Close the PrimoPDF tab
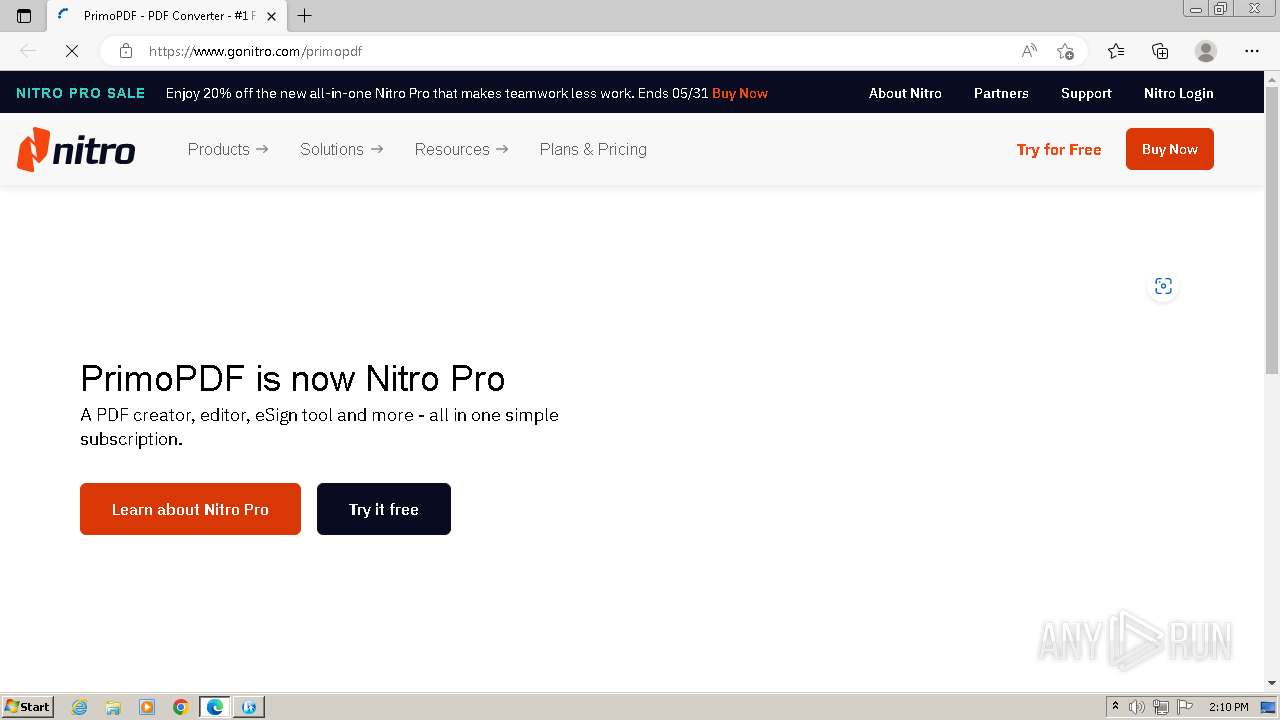Image resolution: width=1280 pixels, height=720 pixels. [x=271, y=16]
